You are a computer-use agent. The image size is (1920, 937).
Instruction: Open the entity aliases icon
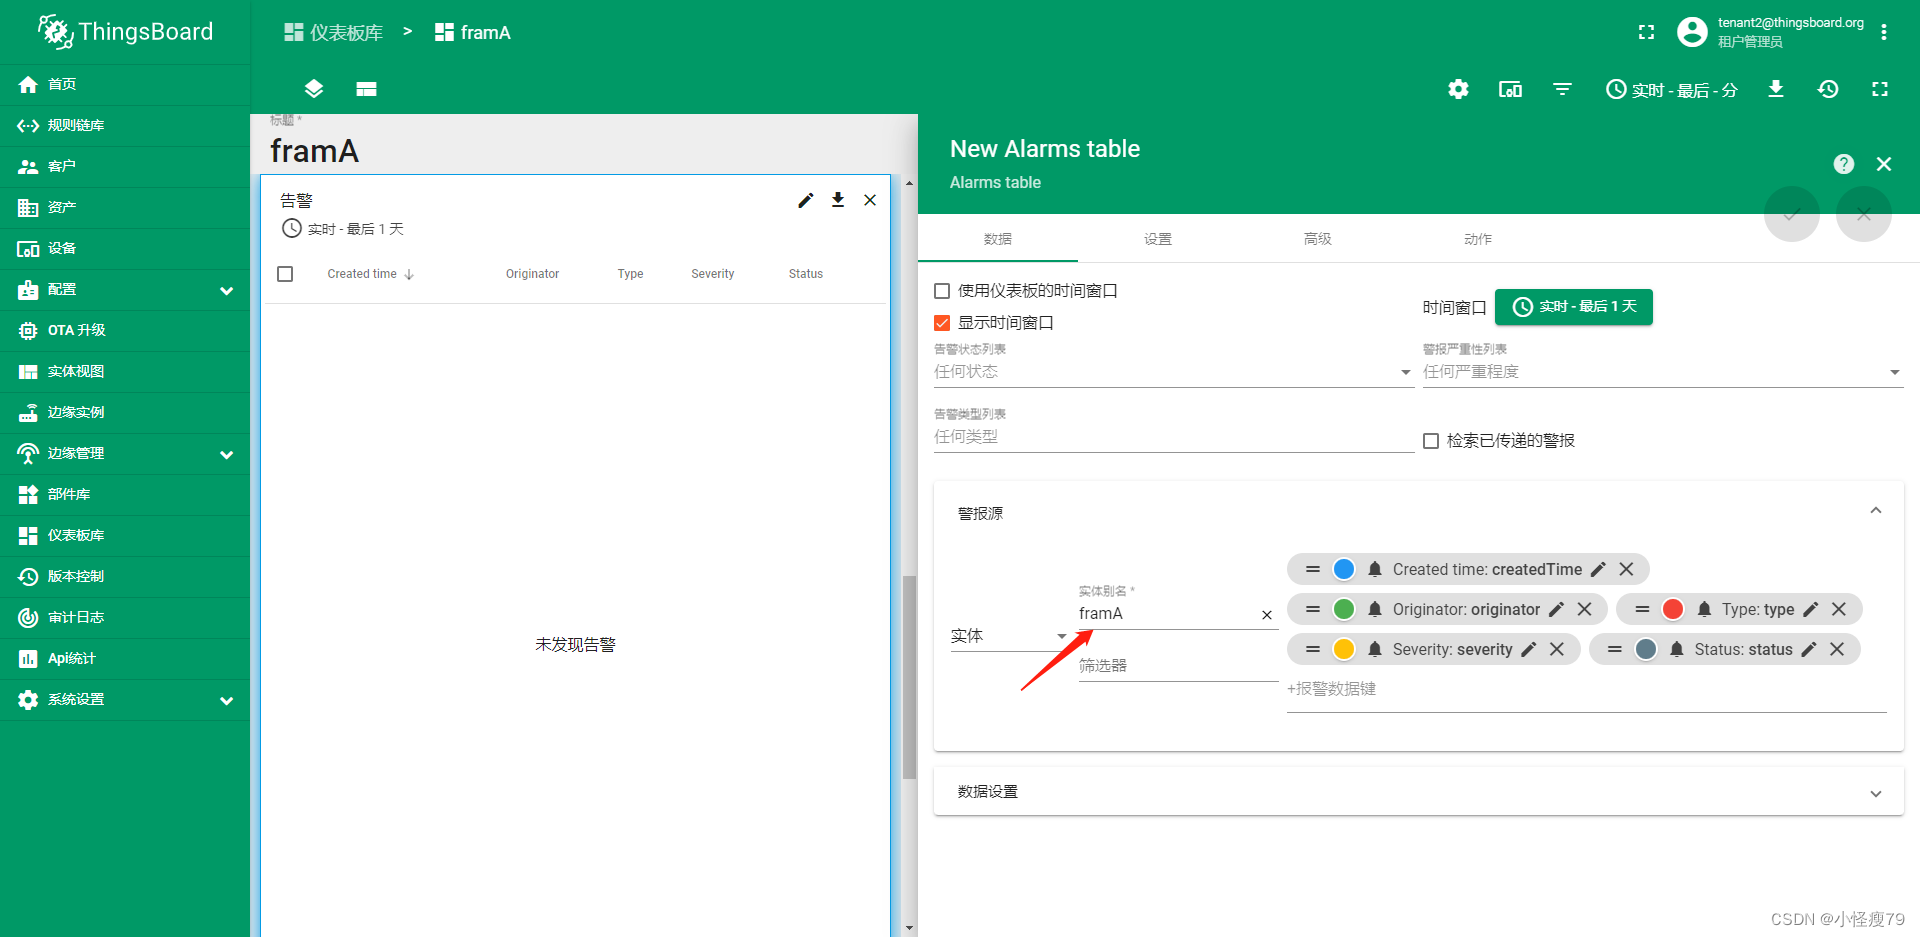pyautogui.click(x=1510, y=89)
